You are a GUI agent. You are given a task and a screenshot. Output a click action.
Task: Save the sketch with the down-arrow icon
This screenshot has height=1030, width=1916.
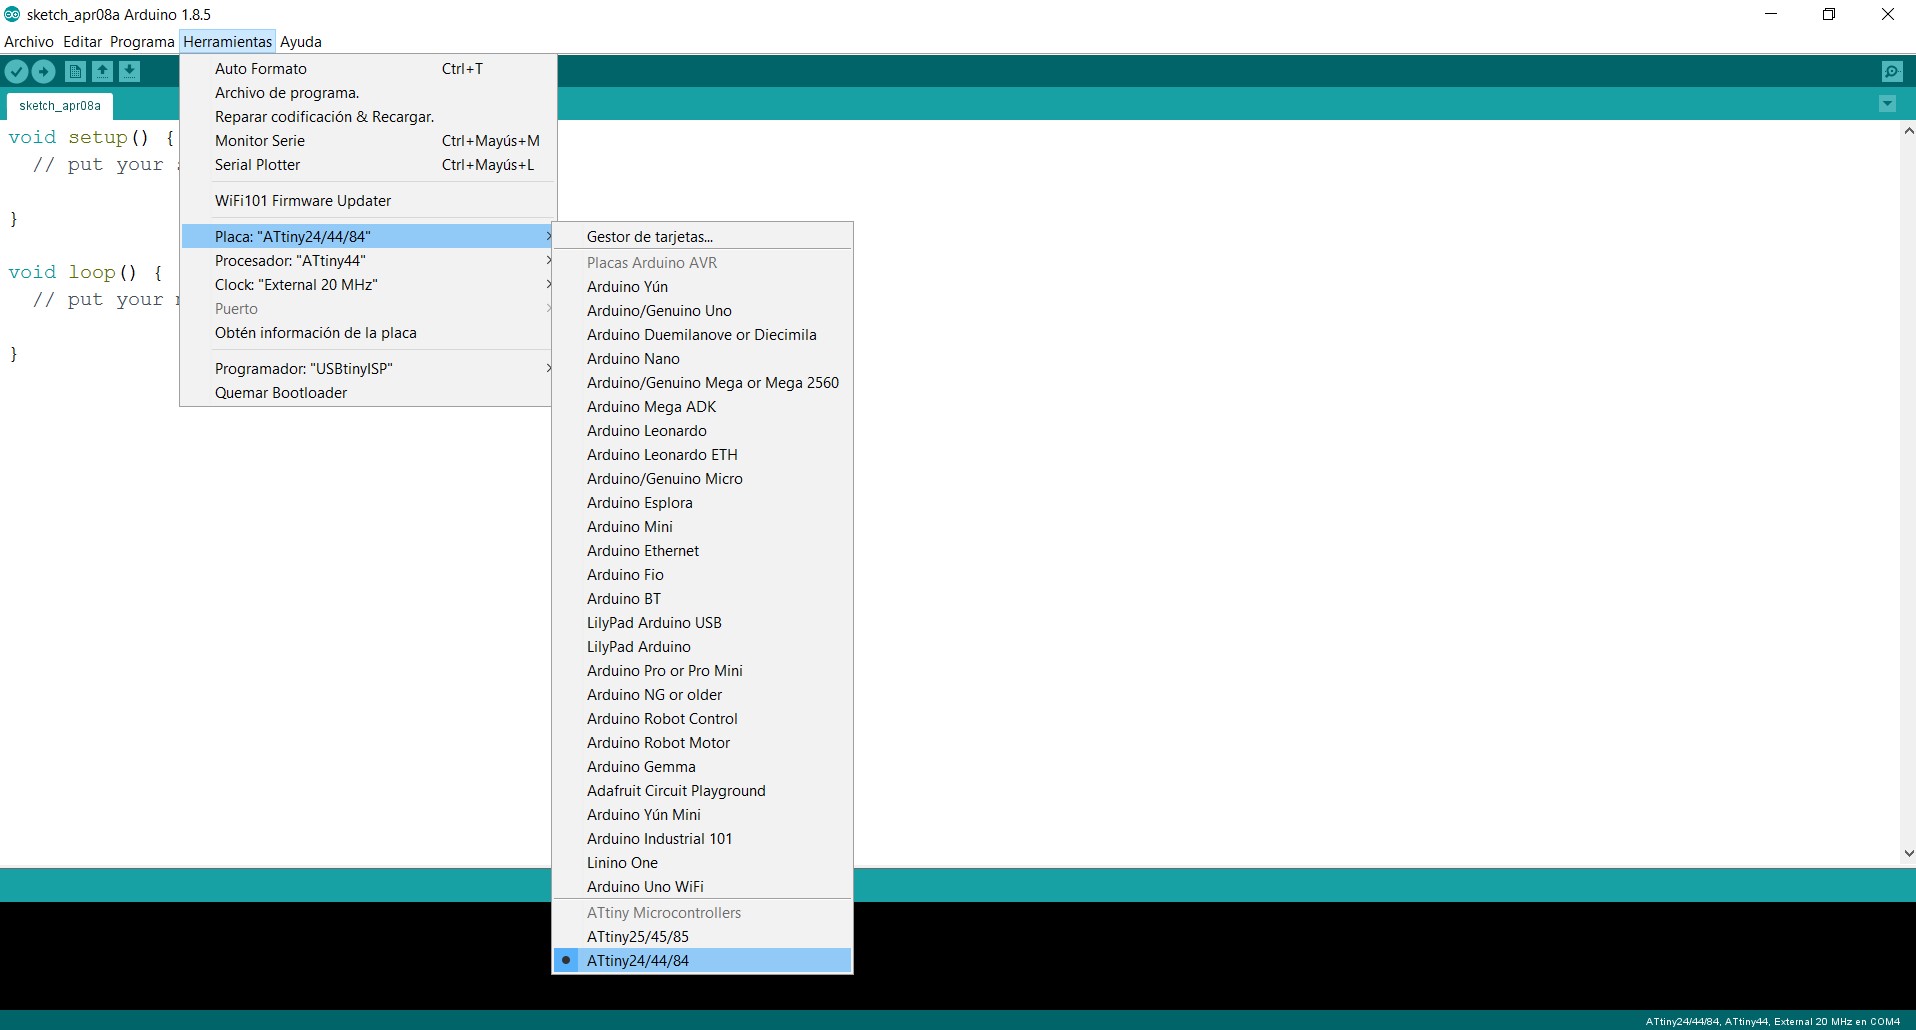point(129,71)
